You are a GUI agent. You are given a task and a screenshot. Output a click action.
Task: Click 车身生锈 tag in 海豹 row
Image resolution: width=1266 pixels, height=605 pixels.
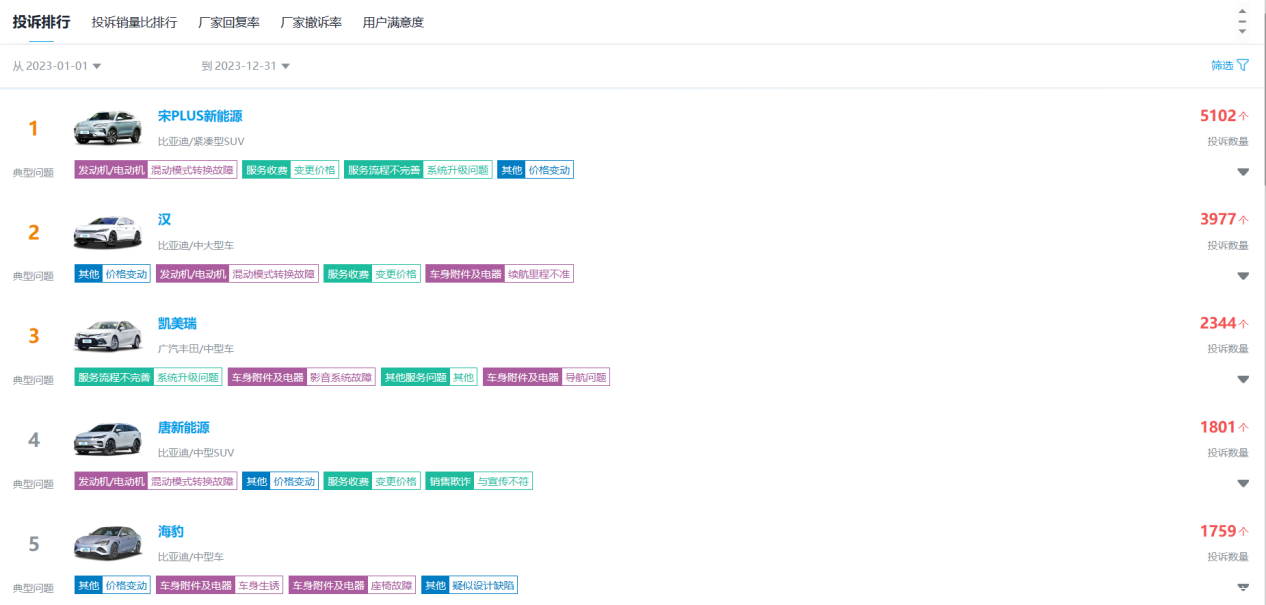(x=260, y=586)
